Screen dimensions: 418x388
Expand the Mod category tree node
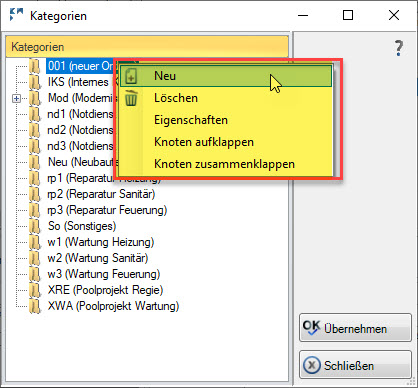tap(16, 98)
